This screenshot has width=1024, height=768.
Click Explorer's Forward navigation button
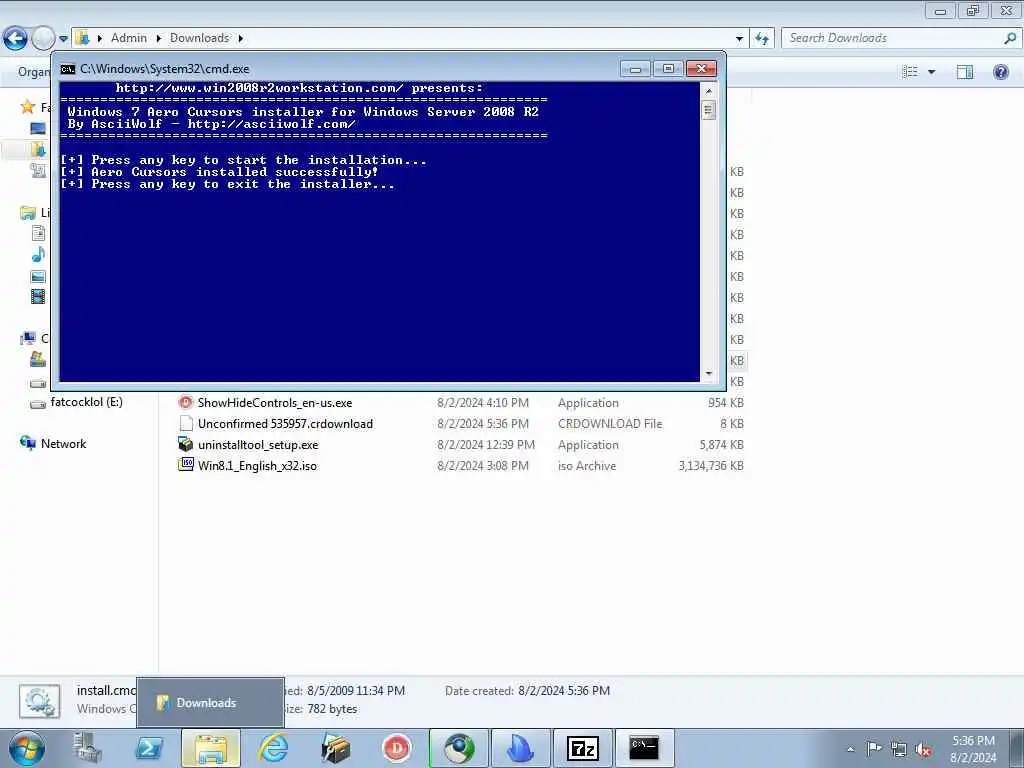click(43, 39)
